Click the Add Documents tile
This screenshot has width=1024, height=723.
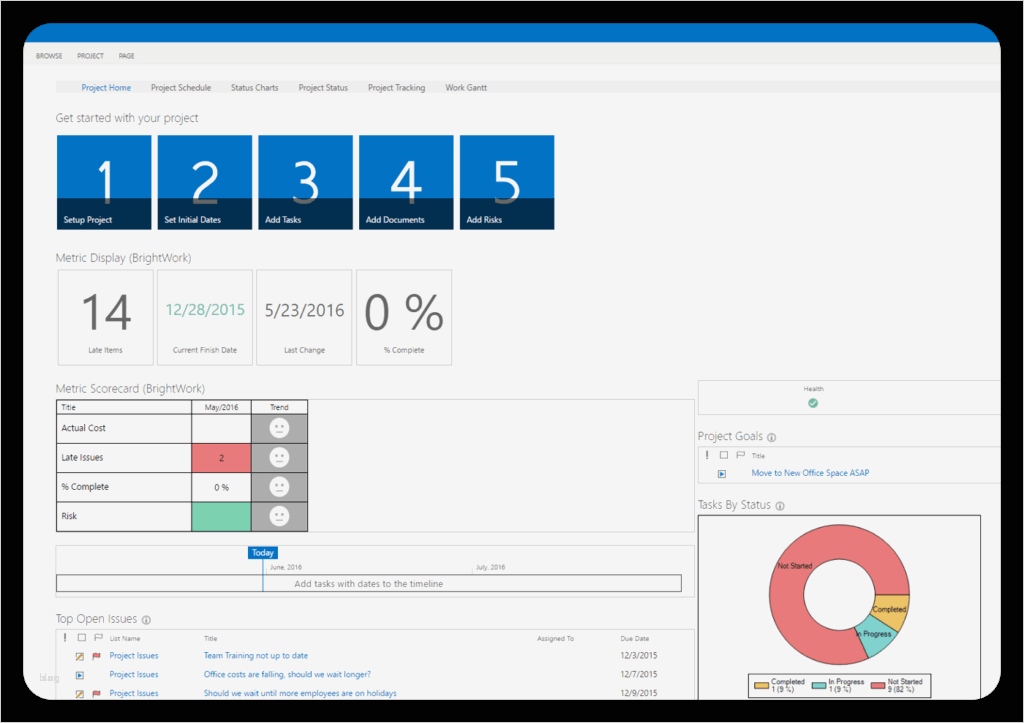tap(406, 182)
